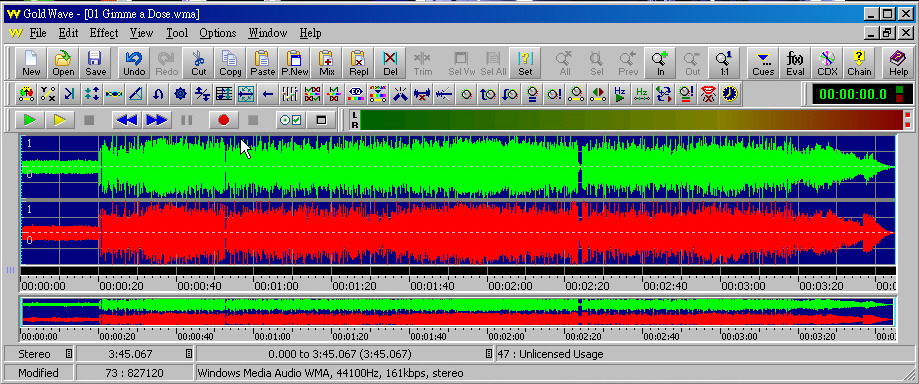The height and width of the screenshot is (384, 919).
Task: Open the Help menu
Action: tap(311, 33)
